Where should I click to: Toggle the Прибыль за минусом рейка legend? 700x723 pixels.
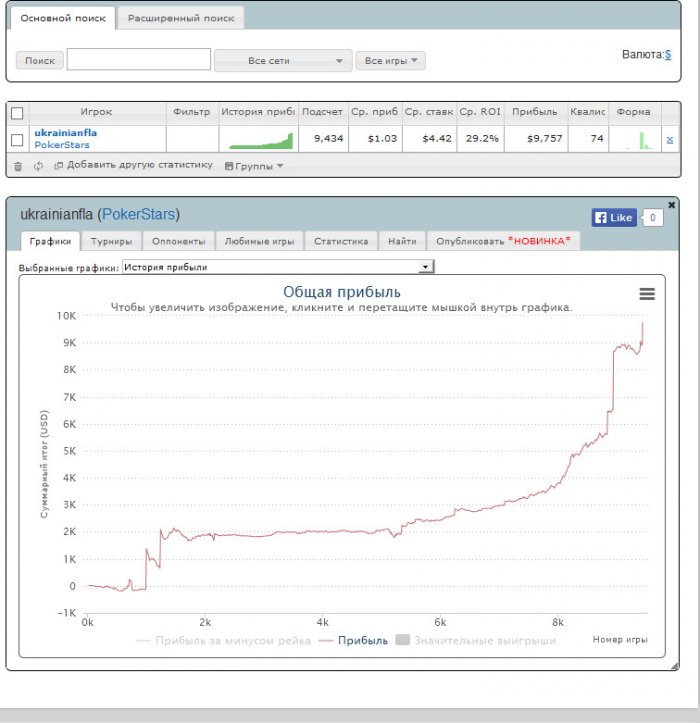[x=223, y=640]
